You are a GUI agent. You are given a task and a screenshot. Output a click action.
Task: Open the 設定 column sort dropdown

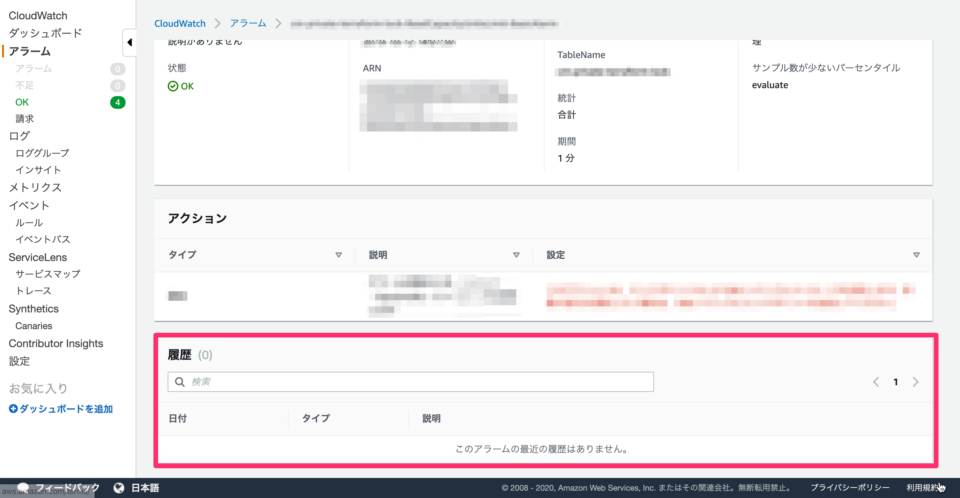[x=916, y=255]
